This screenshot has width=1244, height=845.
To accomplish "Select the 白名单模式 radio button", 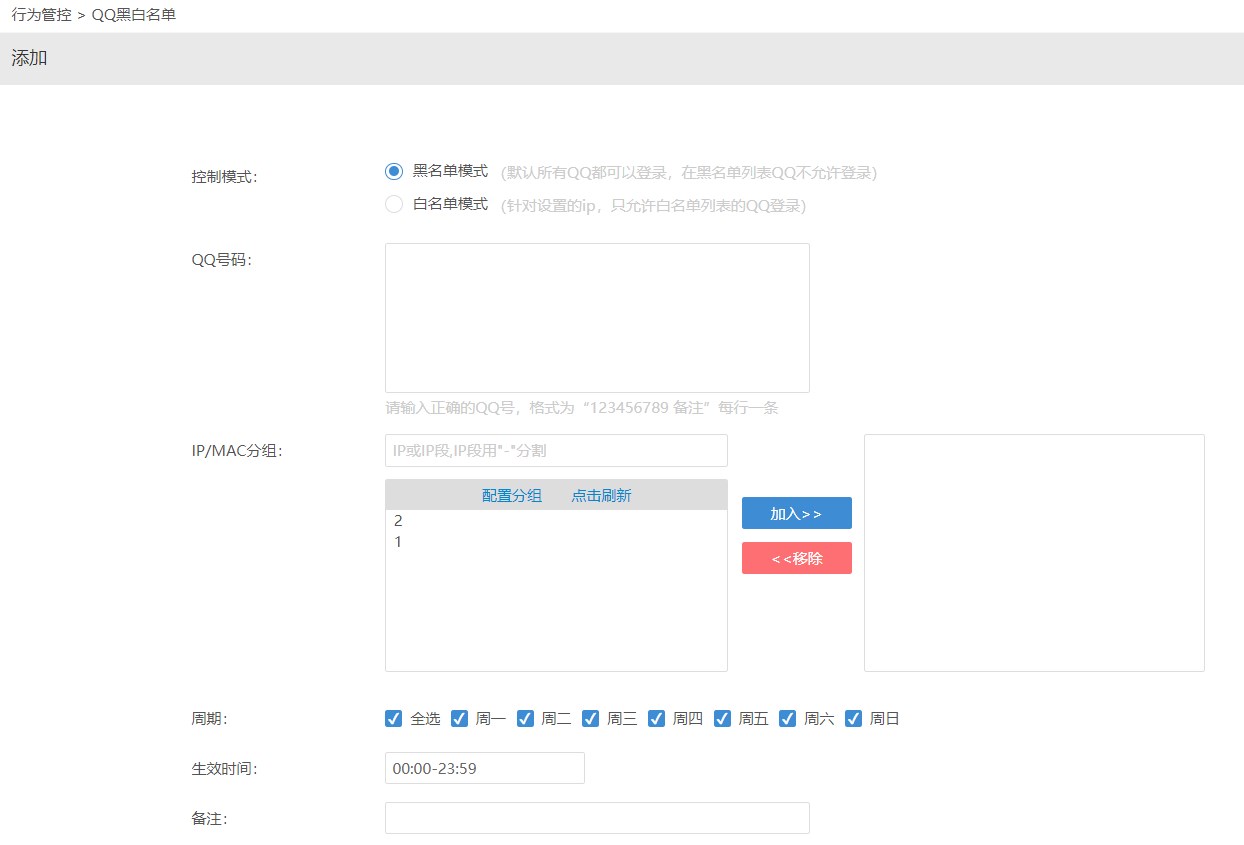I will coord(394,205).
